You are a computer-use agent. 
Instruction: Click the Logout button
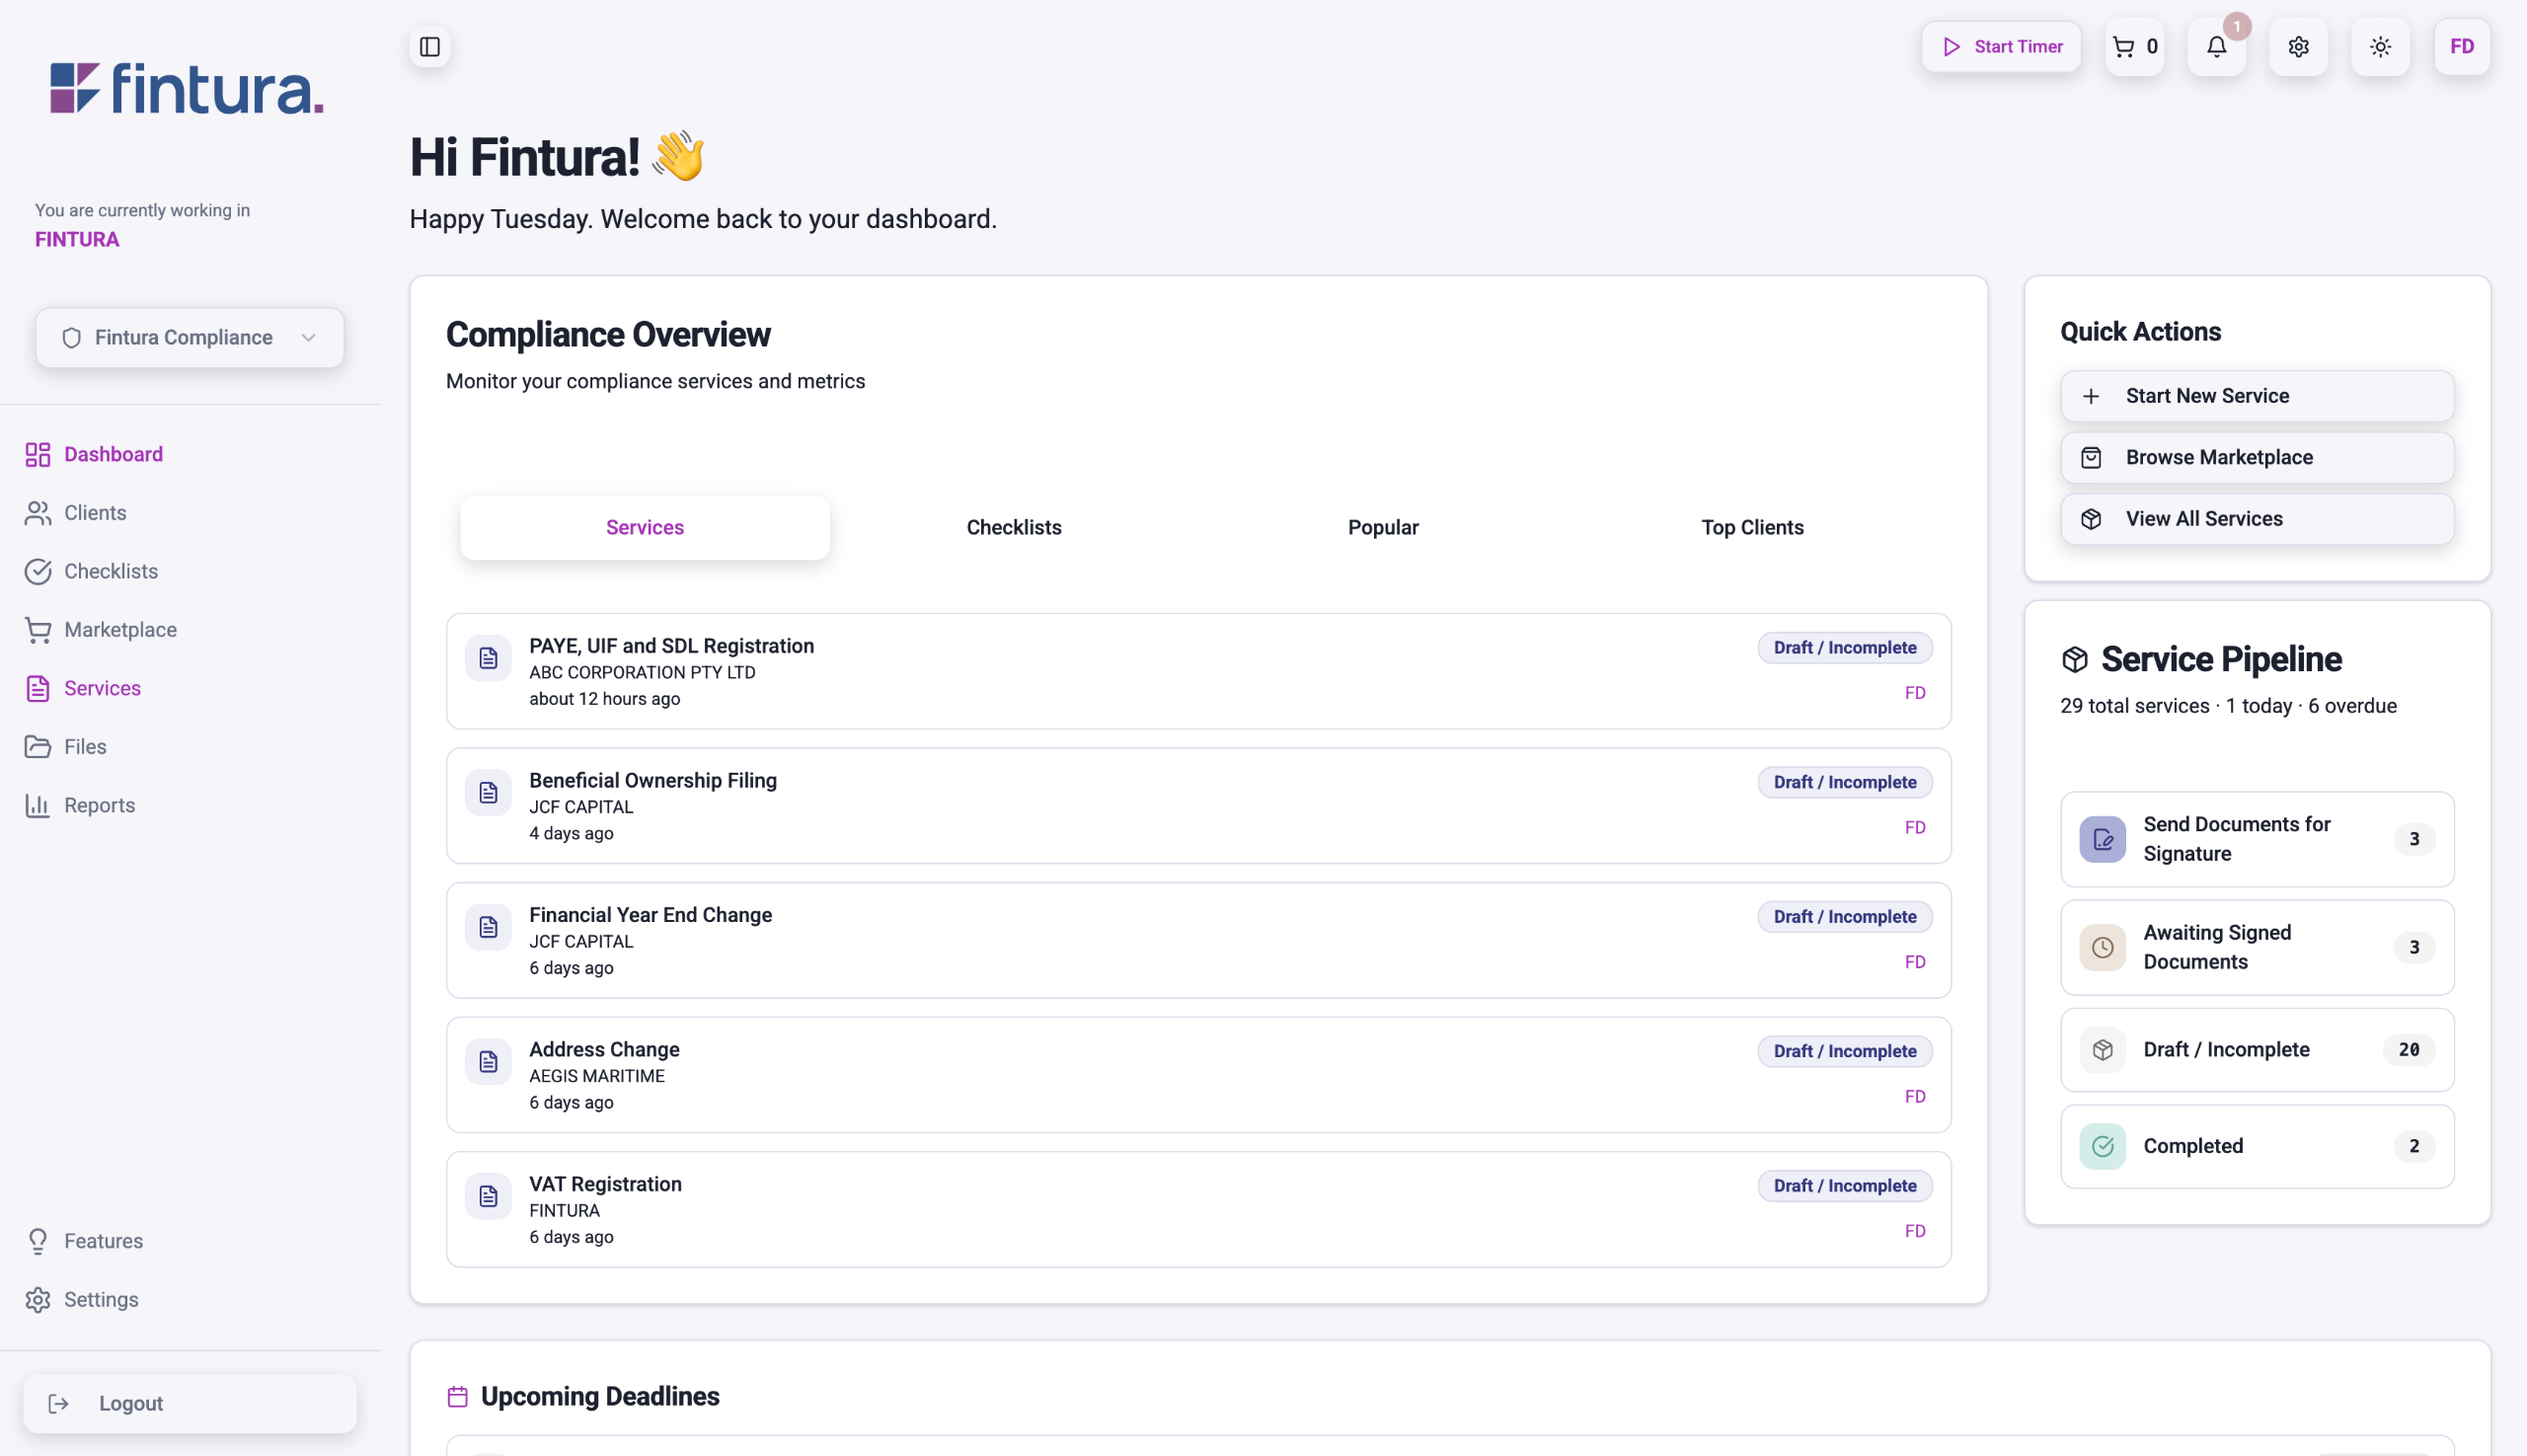190,1403
